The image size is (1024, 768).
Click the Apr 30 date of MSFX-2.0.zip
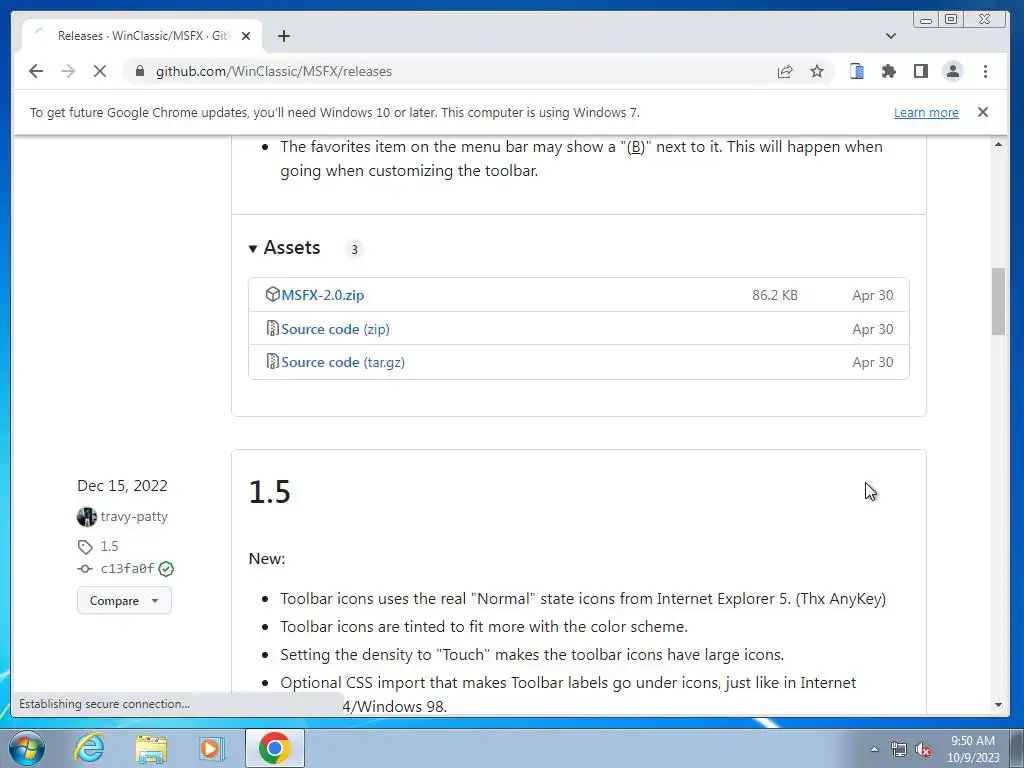pos(872,295)
